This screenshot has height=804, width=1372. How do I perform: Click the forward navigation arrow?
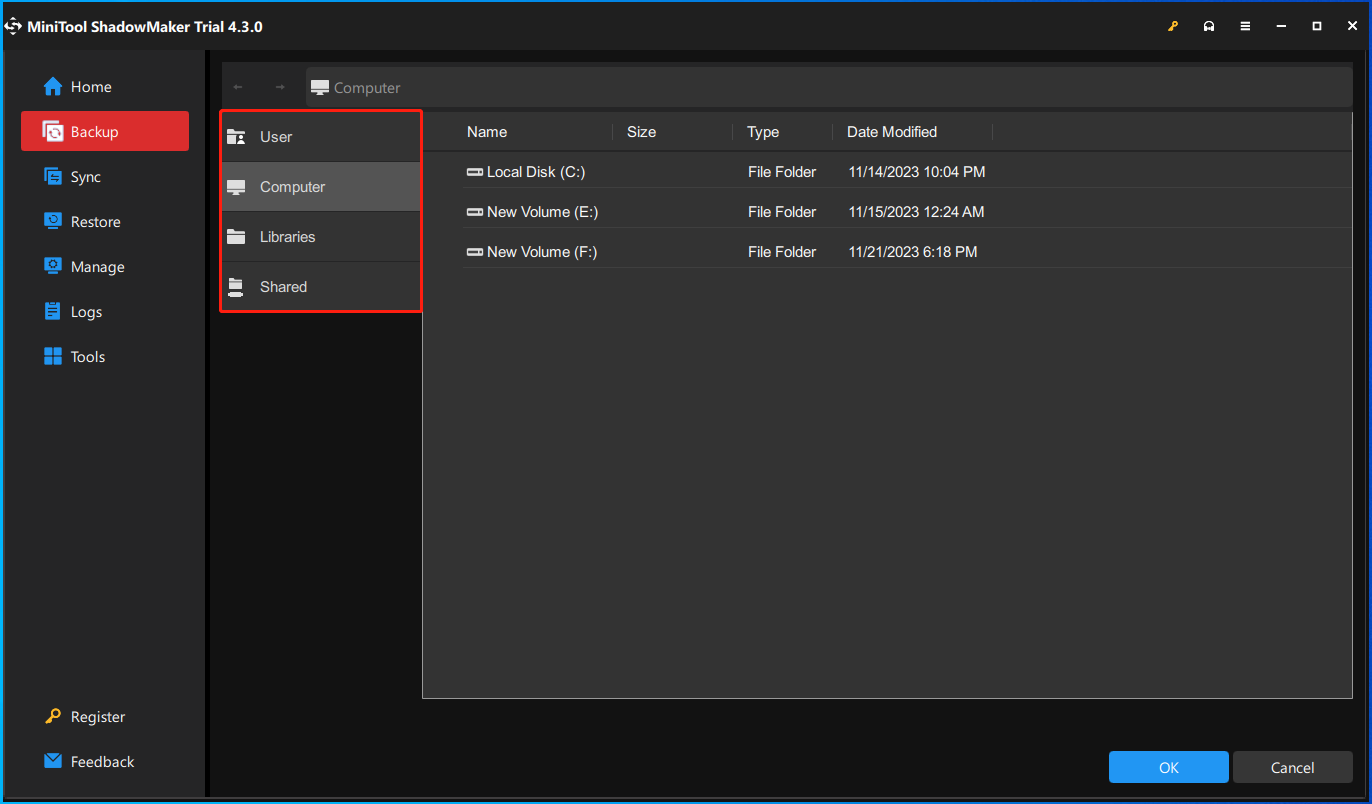(278, 87)
